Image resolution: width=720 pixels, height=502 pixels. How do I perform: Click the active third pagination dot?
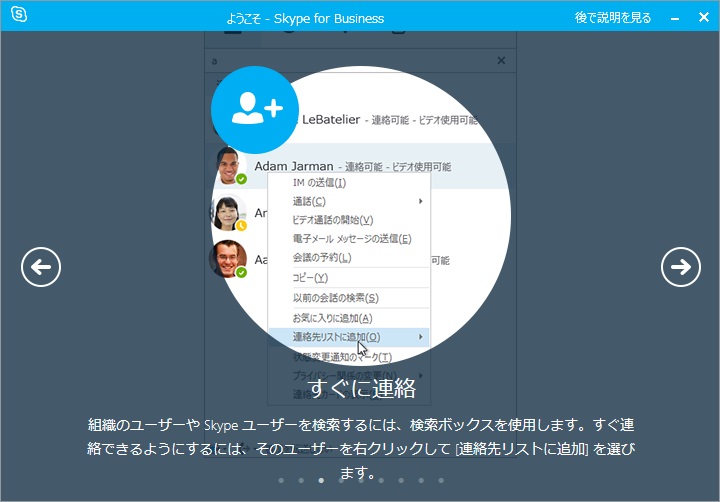click(321, 480)
